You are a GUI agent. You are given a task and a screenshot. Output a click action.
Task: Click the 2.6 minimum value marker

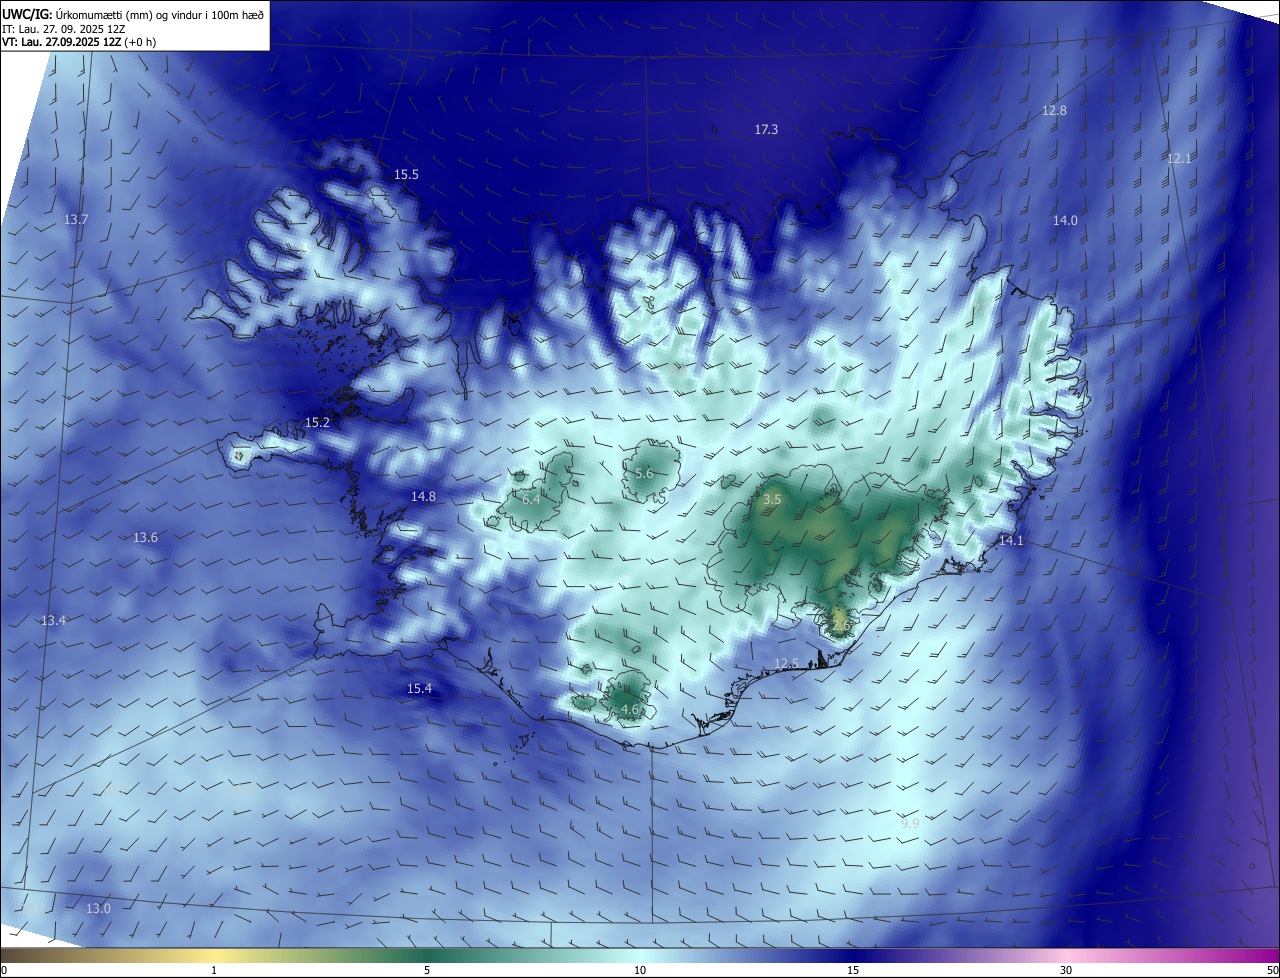tap(840, 625)
